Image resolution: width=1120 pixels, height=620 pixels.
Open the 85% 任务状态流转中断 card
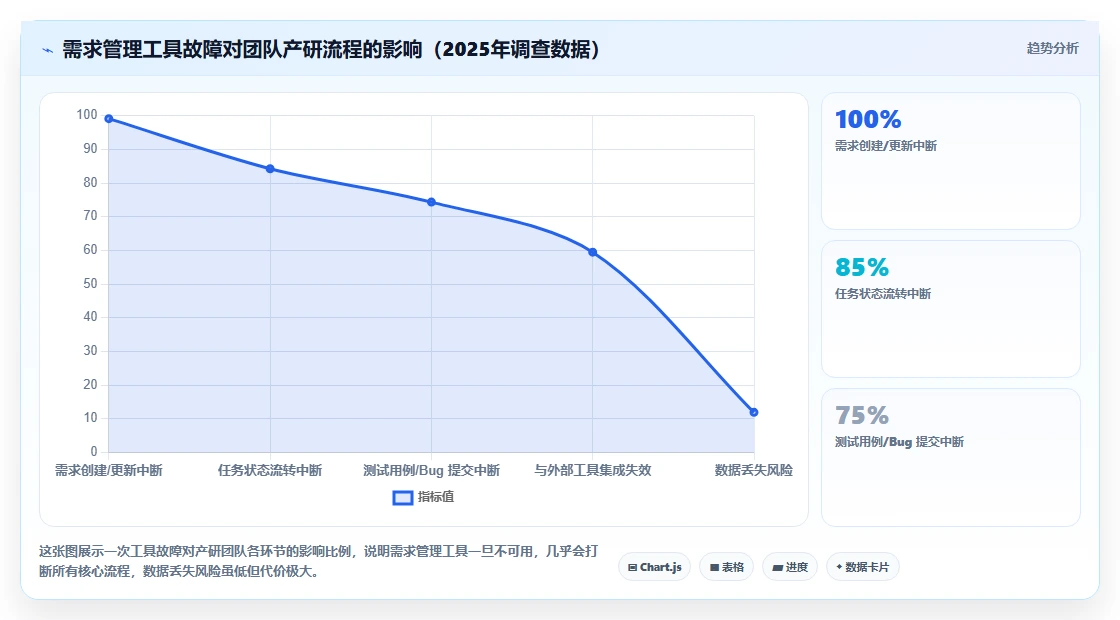tap(951, 309)
